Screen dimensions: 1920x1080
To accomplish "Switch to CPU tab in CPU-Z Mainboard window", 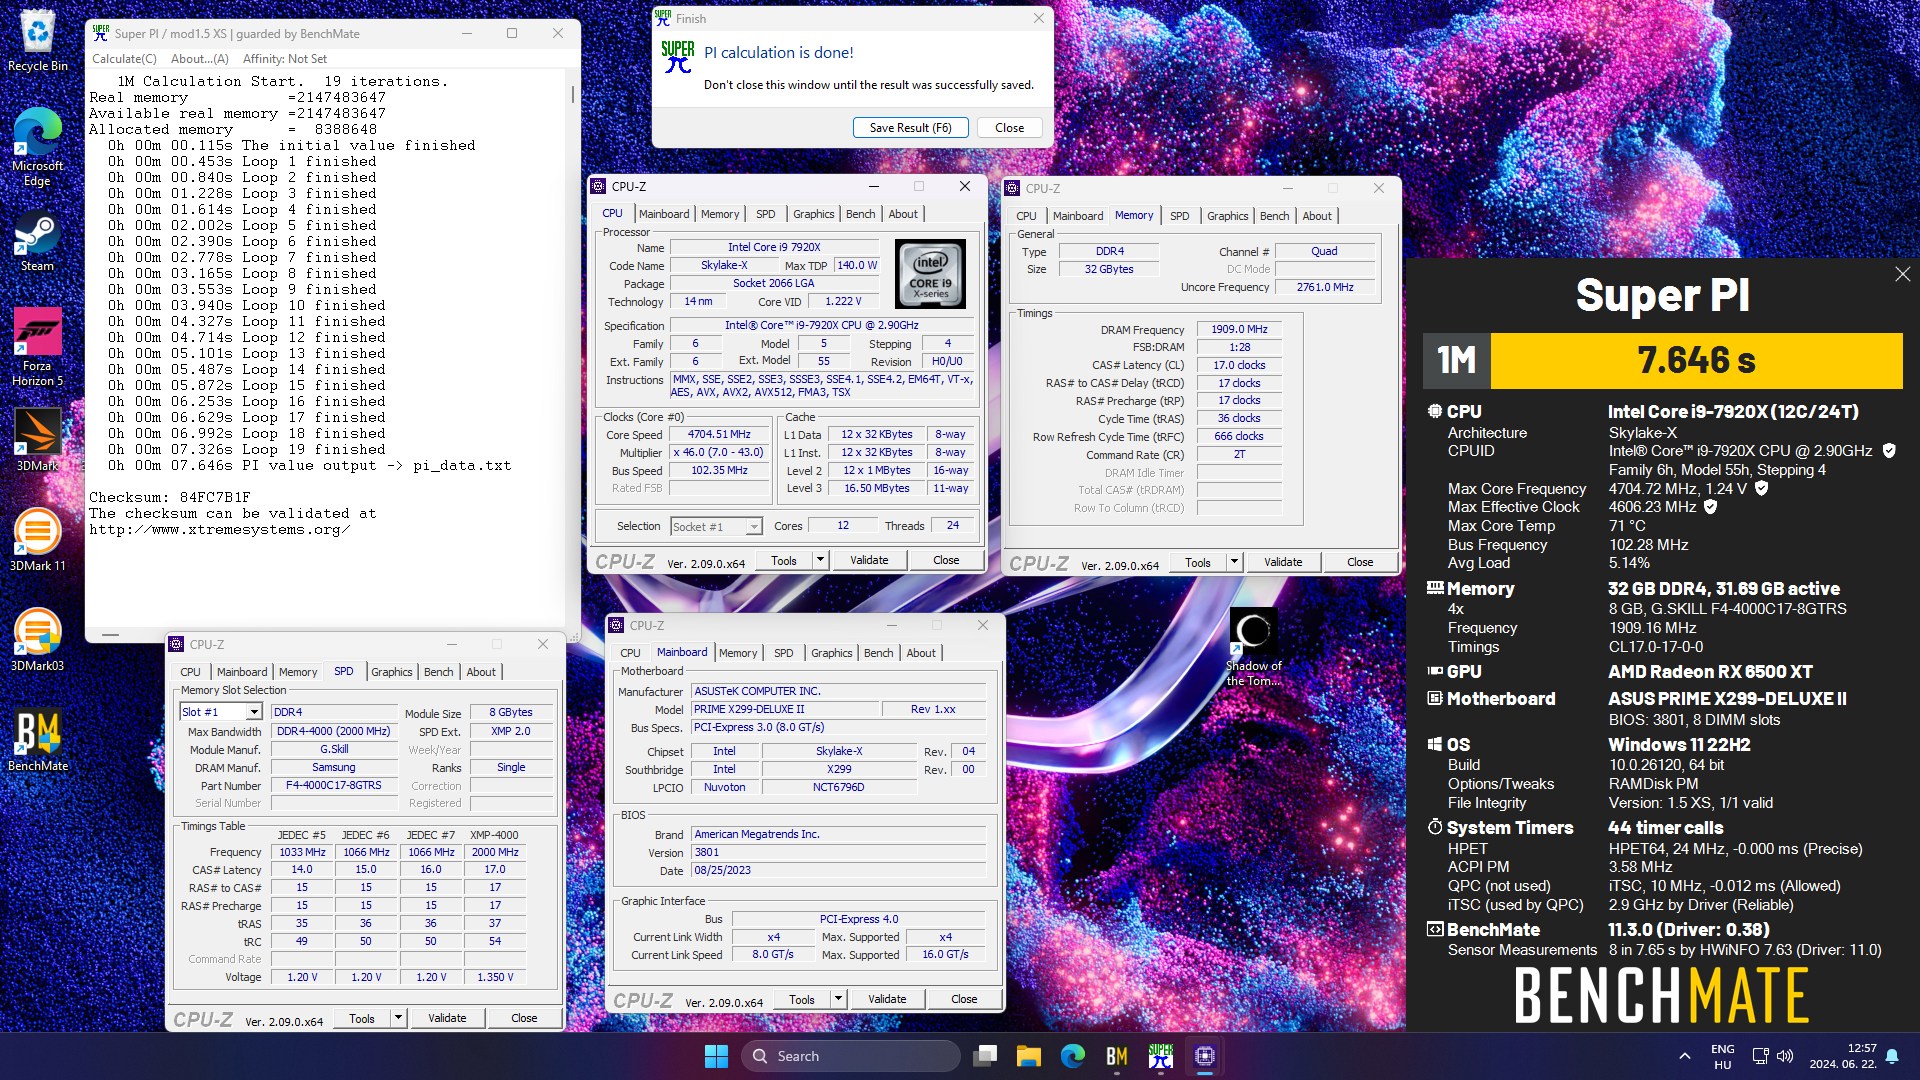I will pyautogui.click(x=630, y=653).
